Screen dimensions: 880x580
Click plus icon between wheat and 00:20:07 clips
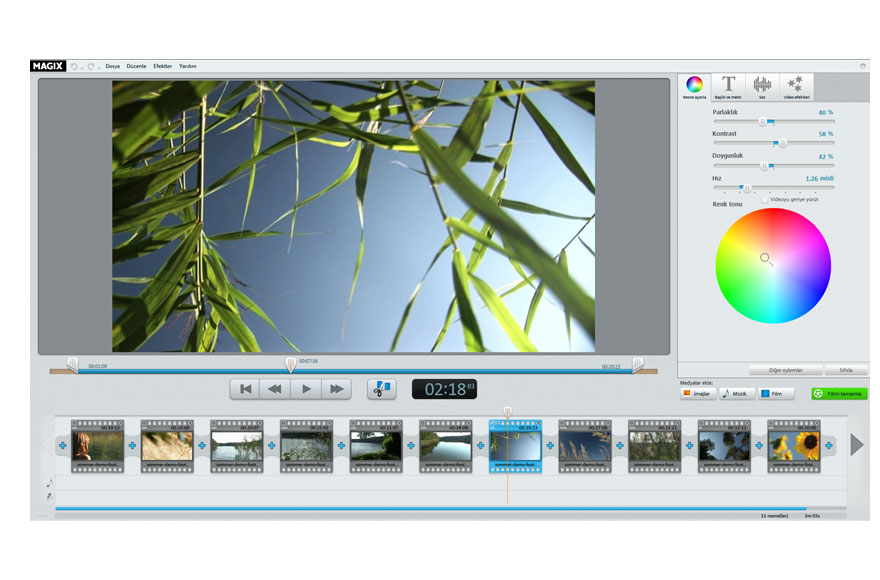(x=202, y=445)
